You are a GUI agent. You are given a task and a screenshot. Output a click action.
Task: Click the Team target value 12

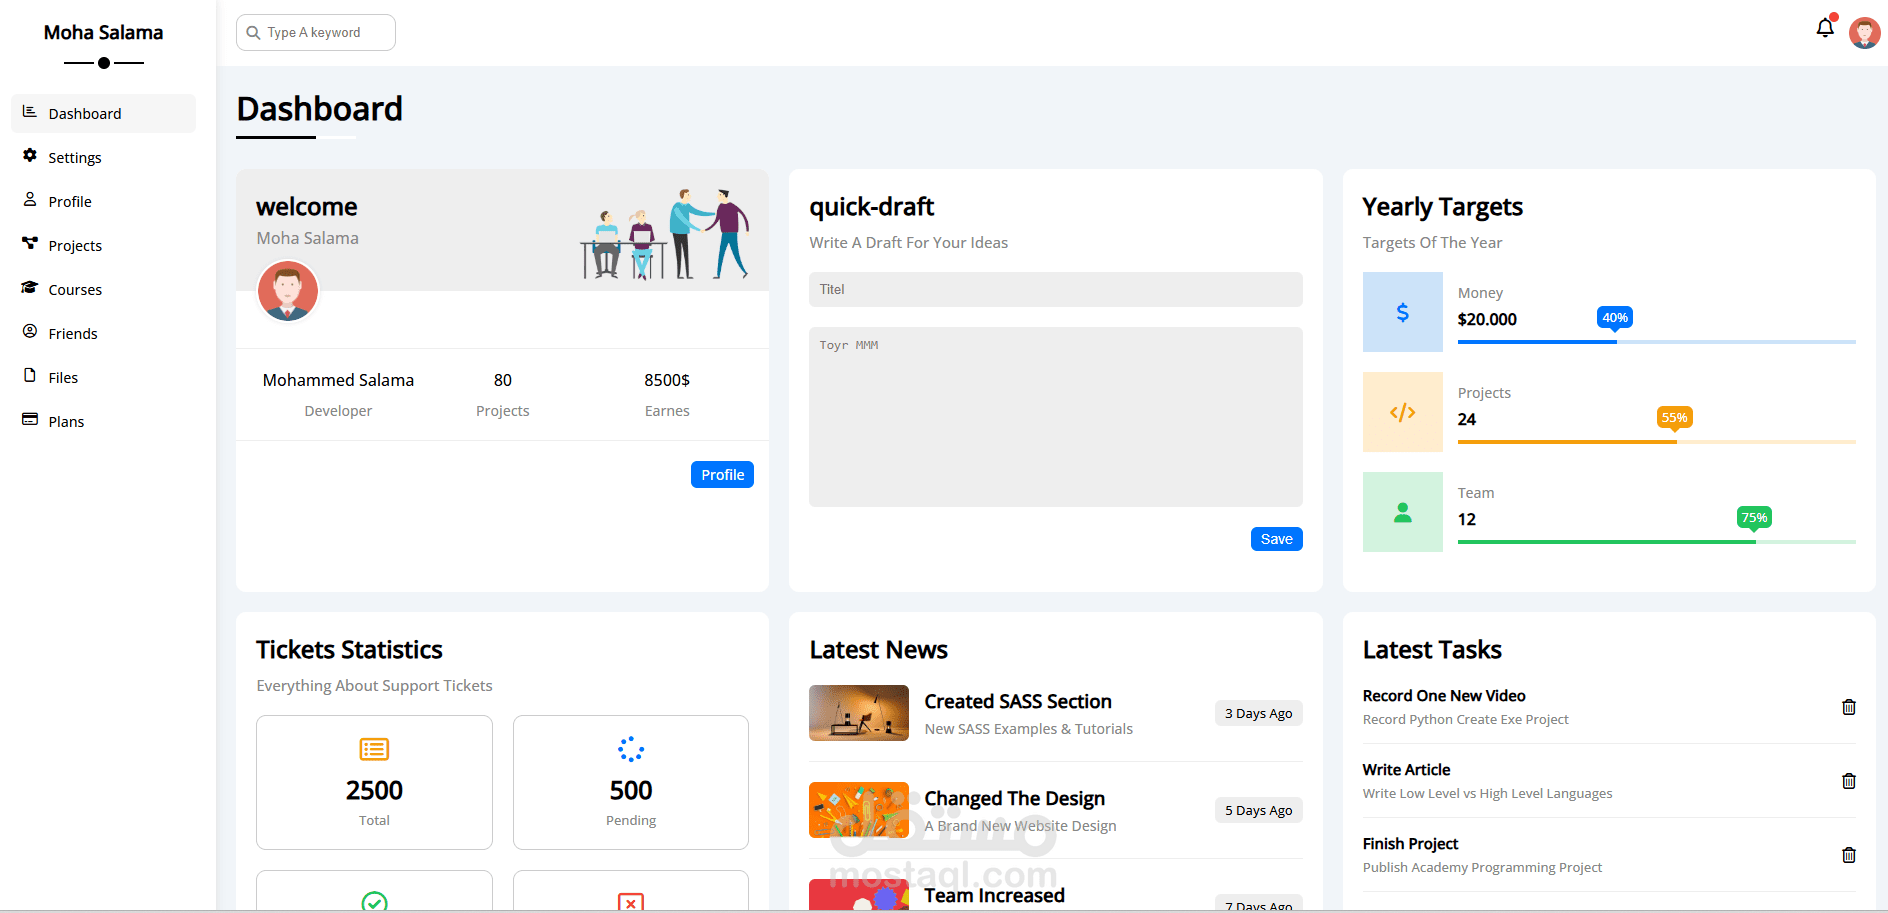click(x=1467, y=519)
